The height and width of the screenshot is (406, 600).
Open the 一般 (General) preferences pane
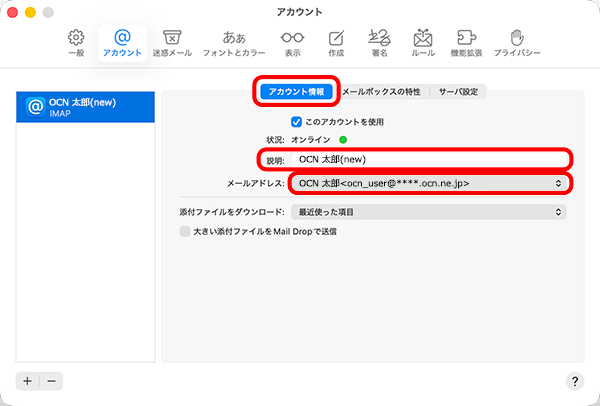[x=75, y=41]
